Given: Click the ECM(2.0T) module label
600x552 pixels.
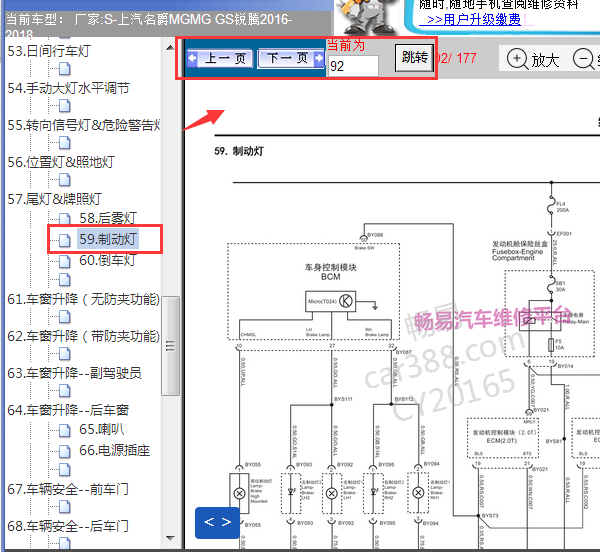Looking at the screenshot, I should pos(502,441).
